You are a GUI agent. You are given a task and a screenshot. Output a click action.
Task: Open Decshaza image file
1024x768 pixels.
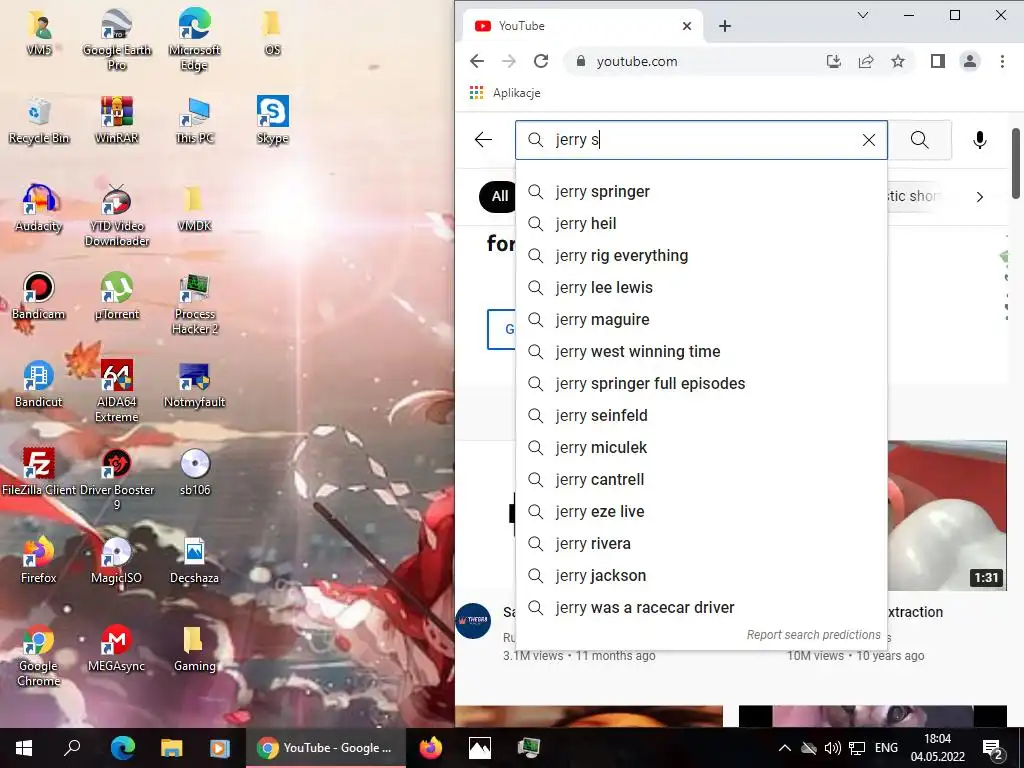pos(195,562)
